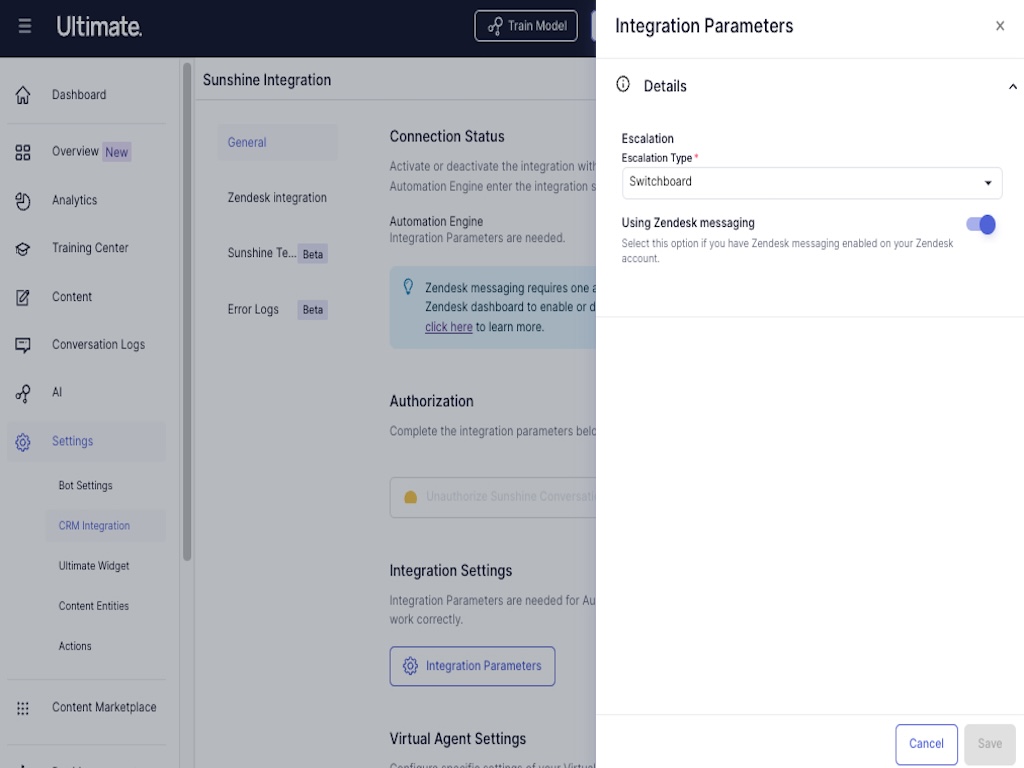This screenshot has height=768, width=1024.
Task: Close the Integration Parameters panel
Action: tap(999, 26)
